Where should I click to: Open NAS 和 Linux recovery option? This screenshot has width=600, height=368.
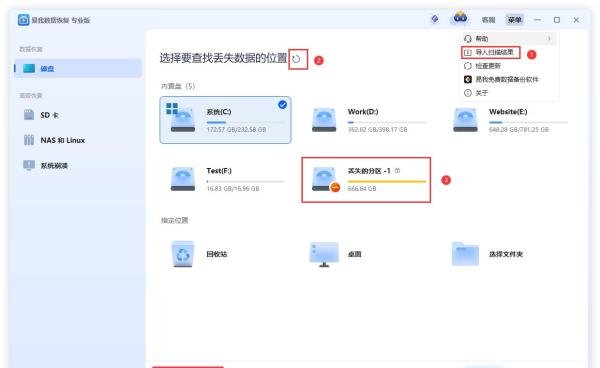(x=54, y=140)
